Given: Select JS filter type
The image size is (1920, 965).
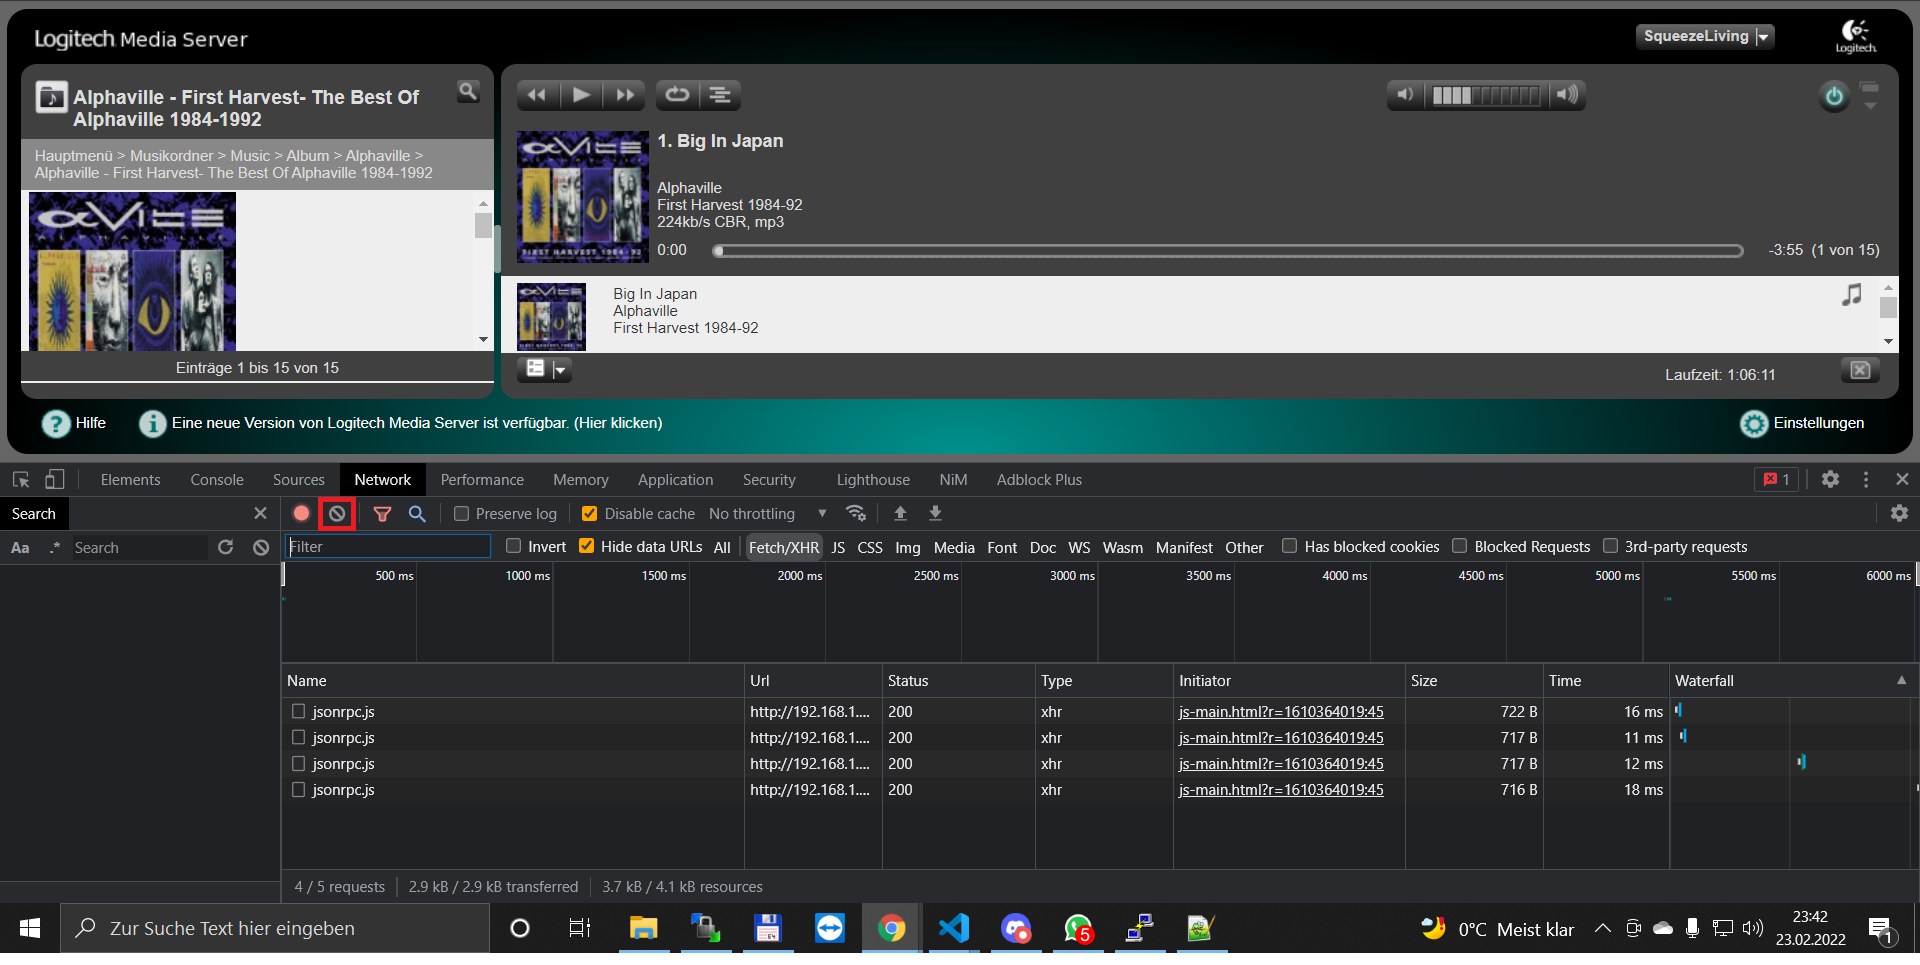Looking at the screenshot, I should click(838, 548).
